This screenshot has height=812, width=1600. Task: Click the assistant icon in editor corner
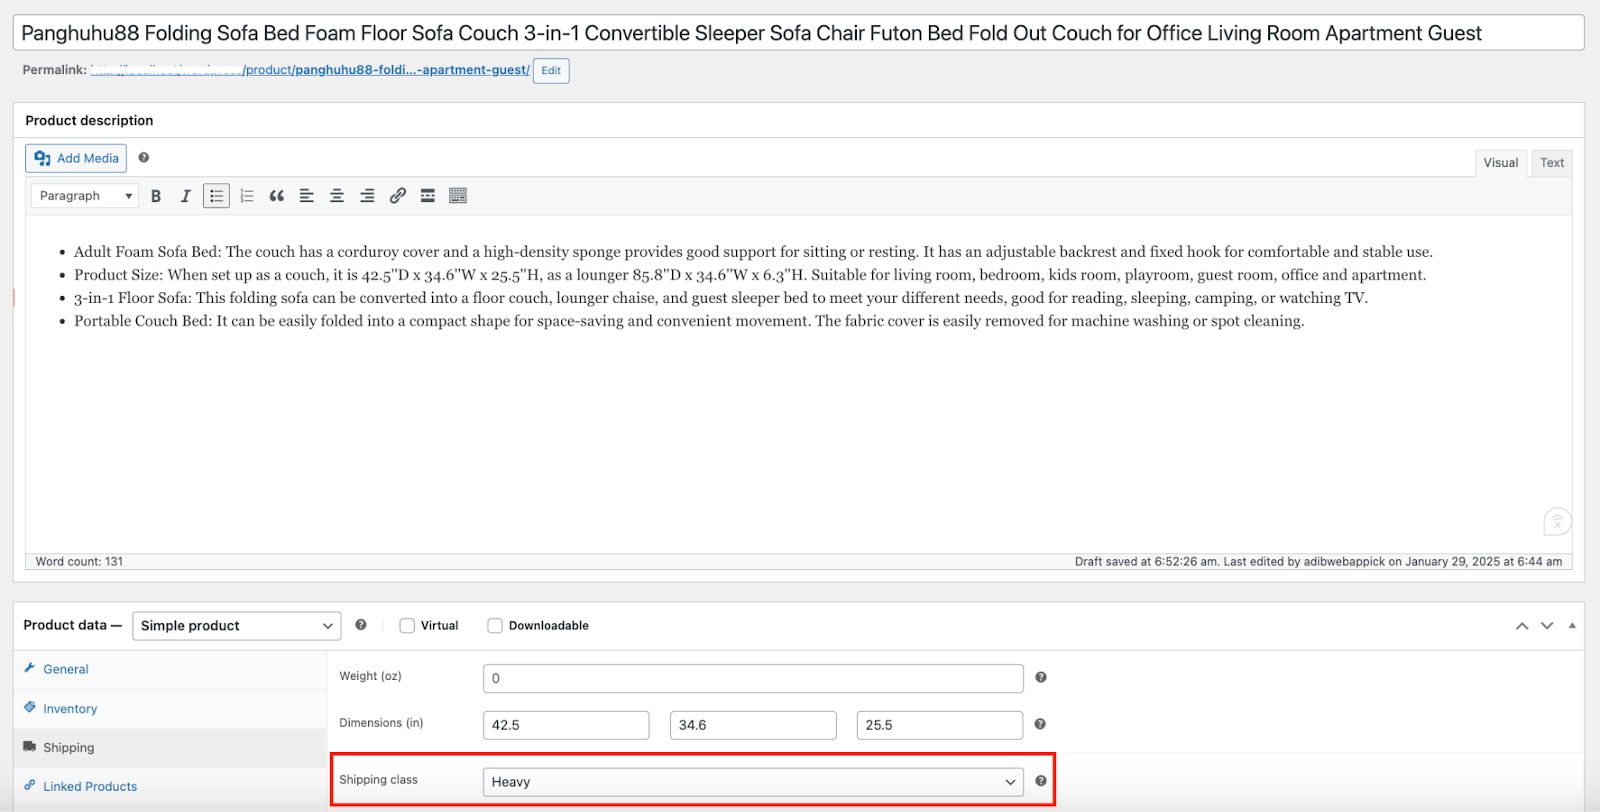coord(1557,522)
